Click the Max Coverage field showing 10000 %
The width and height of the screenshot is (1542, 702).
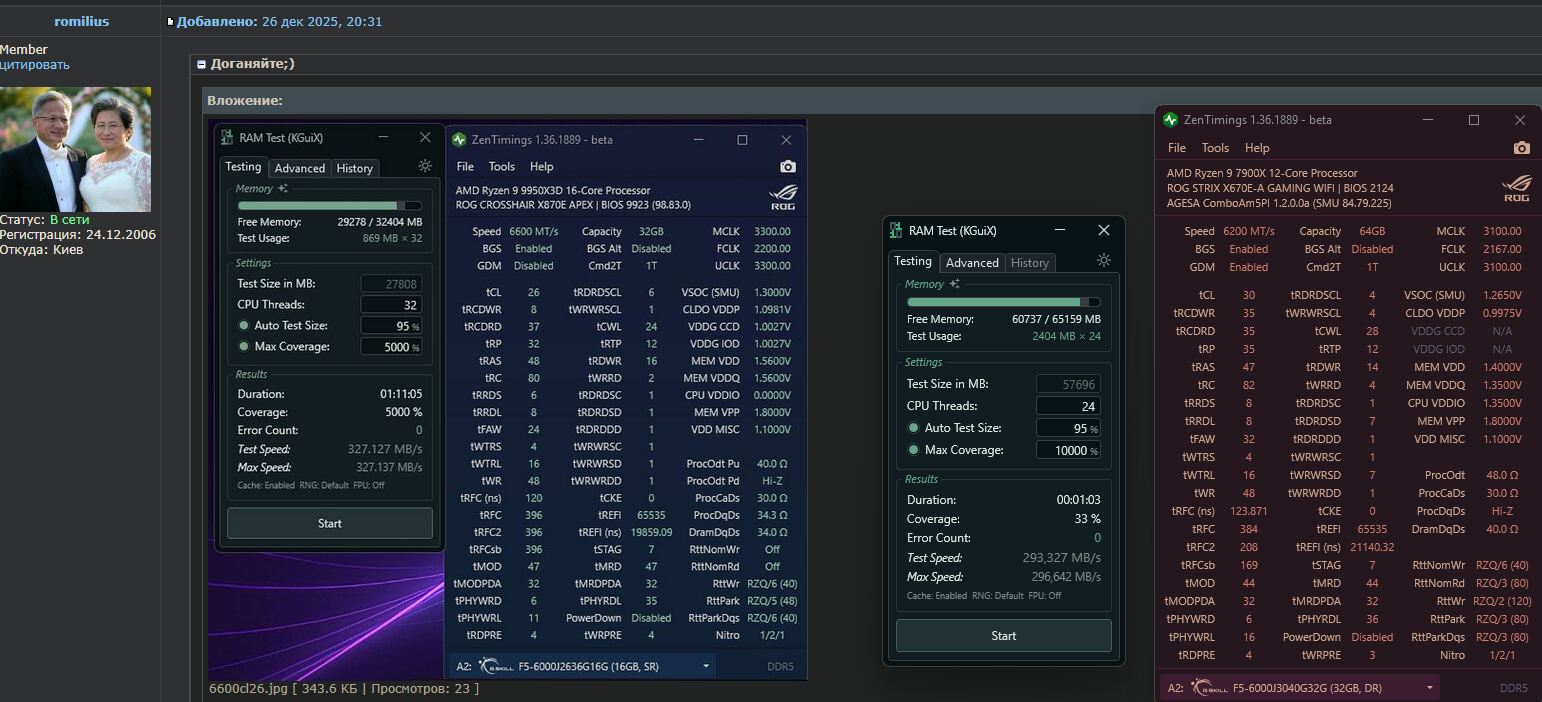pos(1068,450)
